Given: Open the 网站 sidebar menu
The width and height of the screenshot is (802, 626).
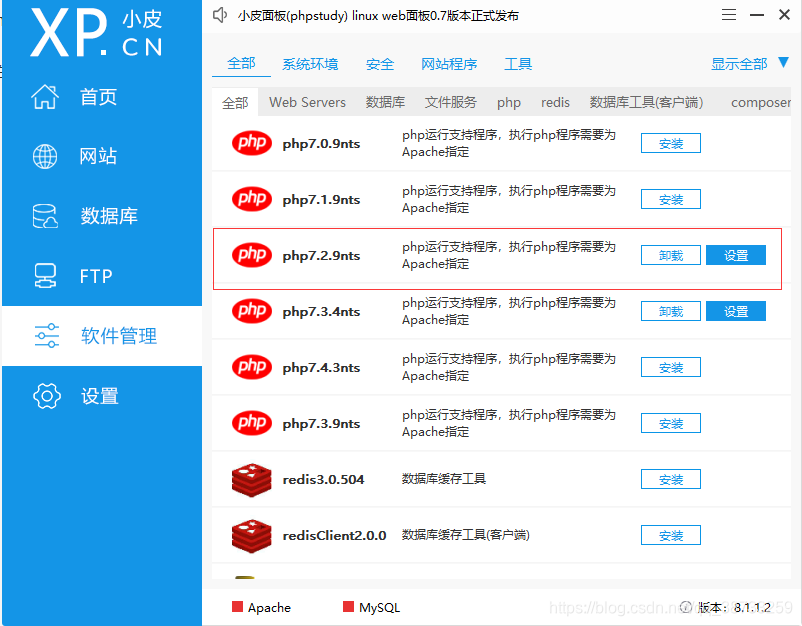Looking at the screenshot, I should (102, 156).
